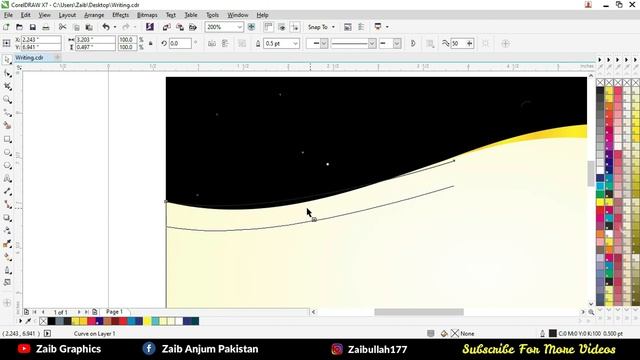Select the Connector tool in the toolbox
This screenshot has width=640, height=360.
coord(7,204)
